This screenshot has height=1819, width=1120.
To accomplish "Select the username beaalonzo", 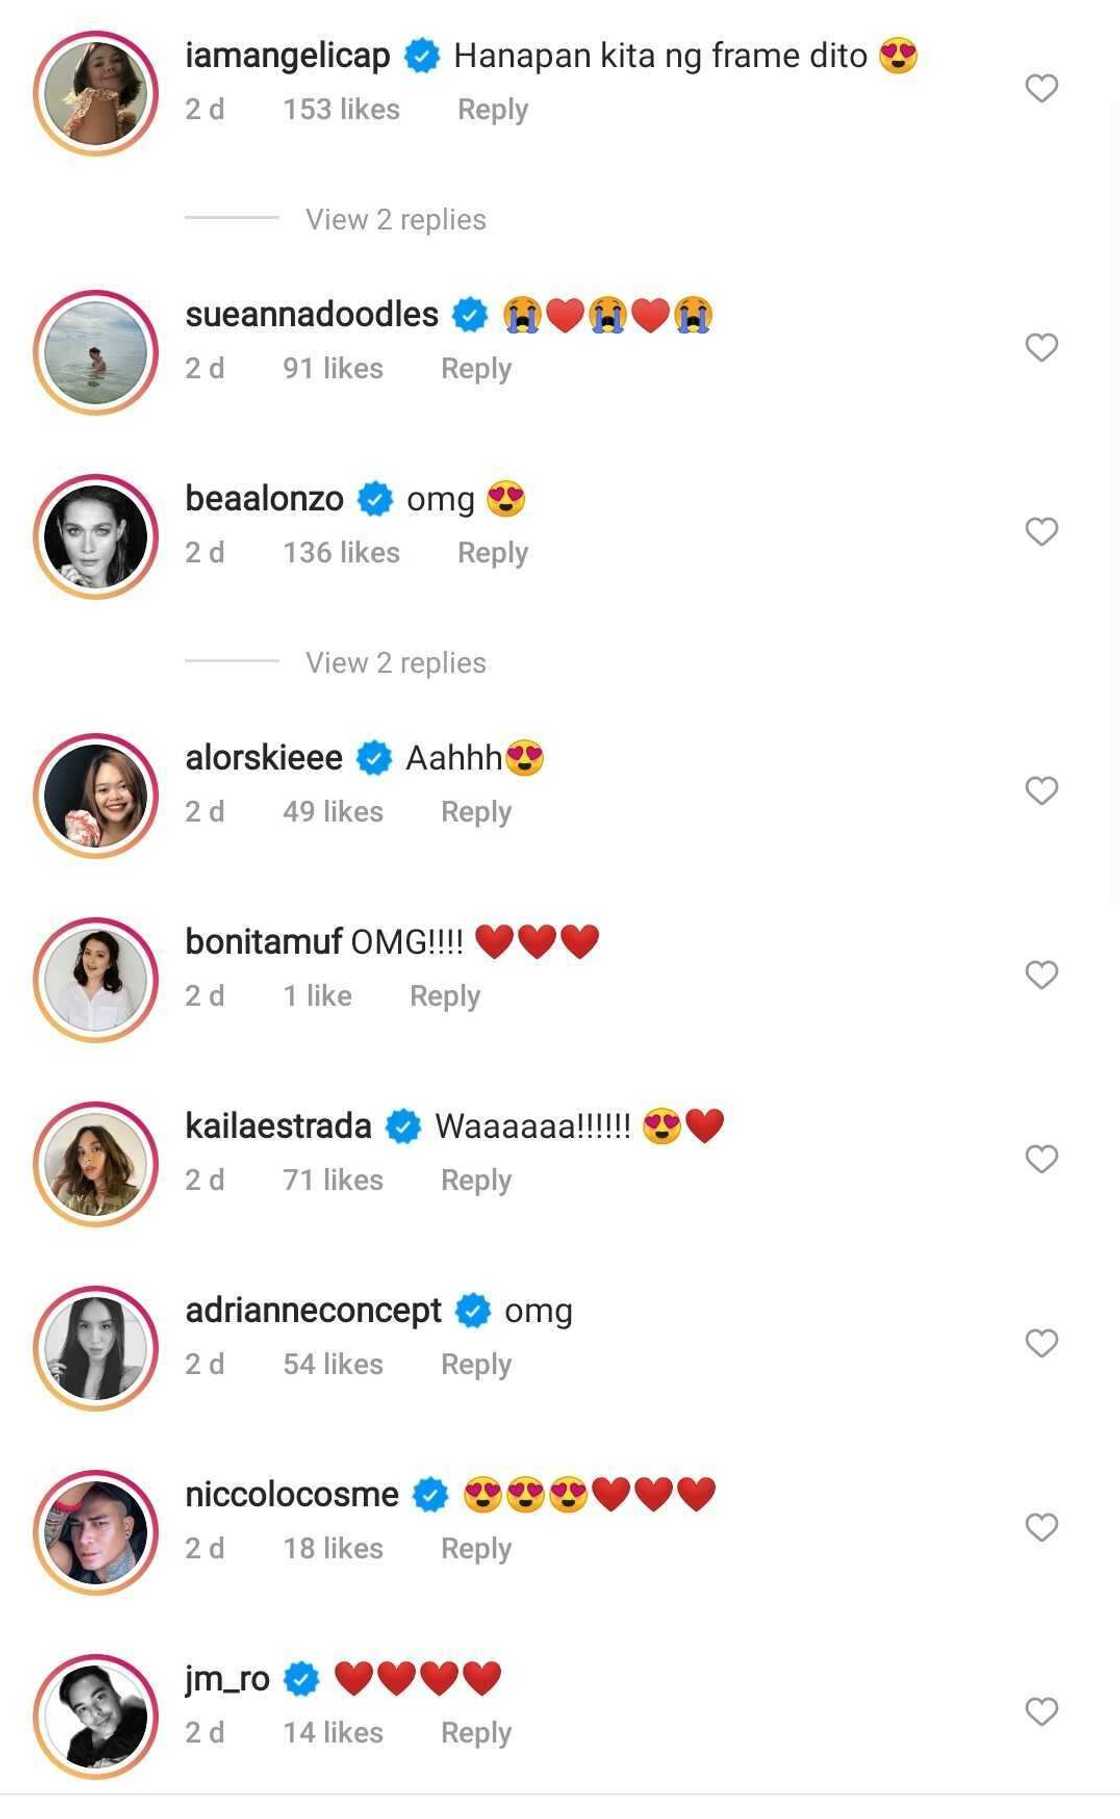I will pyautogui.click(x=264, y=497).
